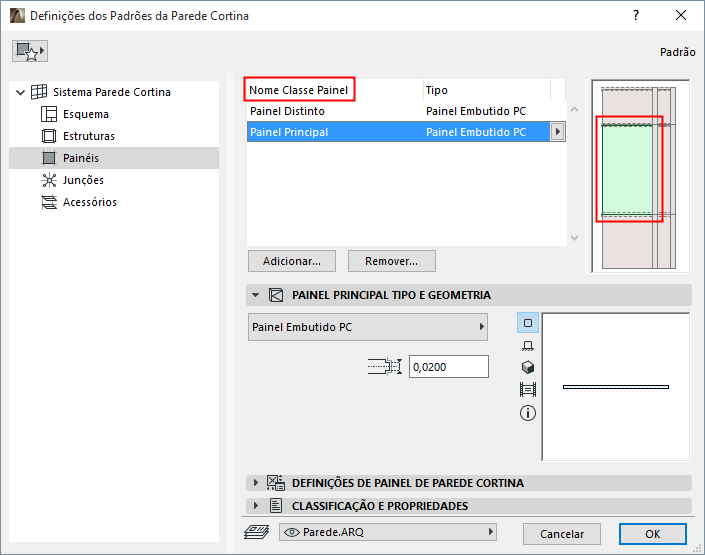Open the Esquema settings page

pos(85,114)
